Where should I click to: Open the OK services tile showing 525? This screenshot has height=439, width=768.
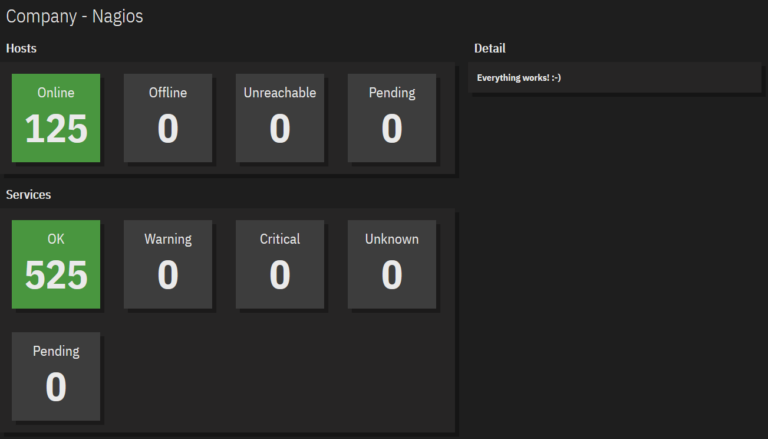[56, 264]
